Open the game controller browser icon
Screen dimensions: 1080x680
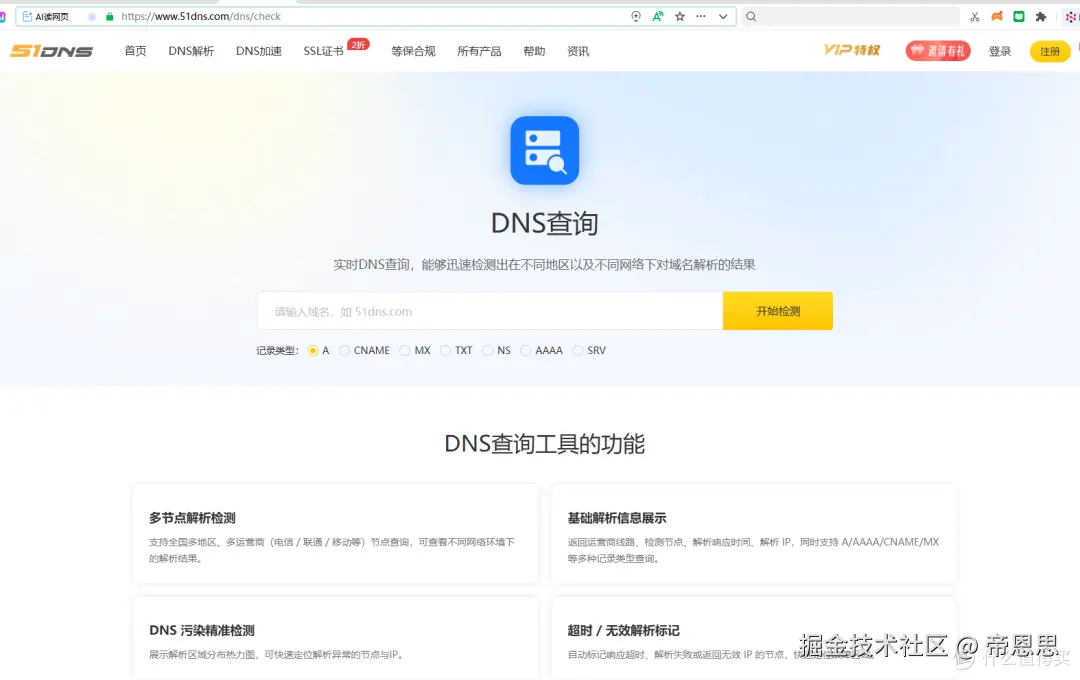click(x=998, y=16)
